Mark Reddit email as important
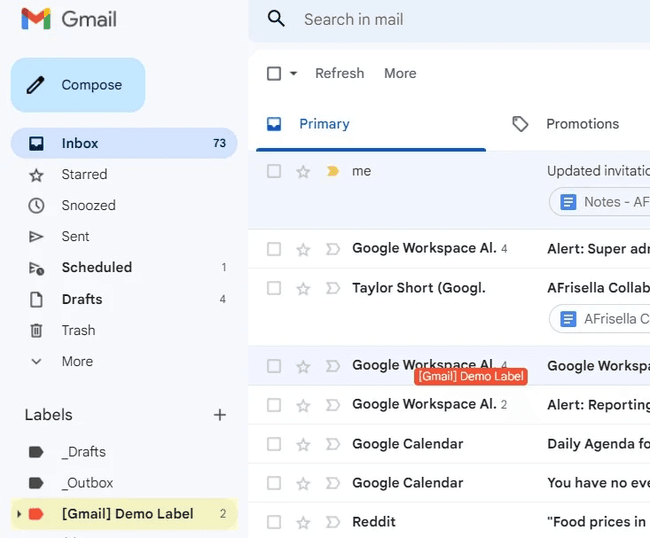Screen dimensions: 650x538 [x=333, y=522]
